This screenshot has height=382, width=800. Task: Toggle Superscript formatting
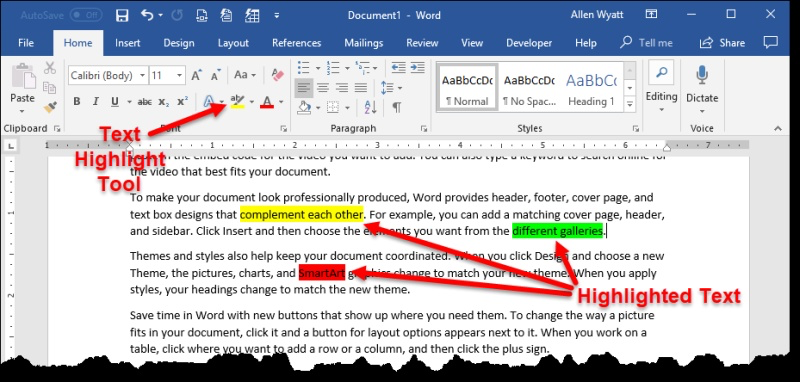coord(183,101)
